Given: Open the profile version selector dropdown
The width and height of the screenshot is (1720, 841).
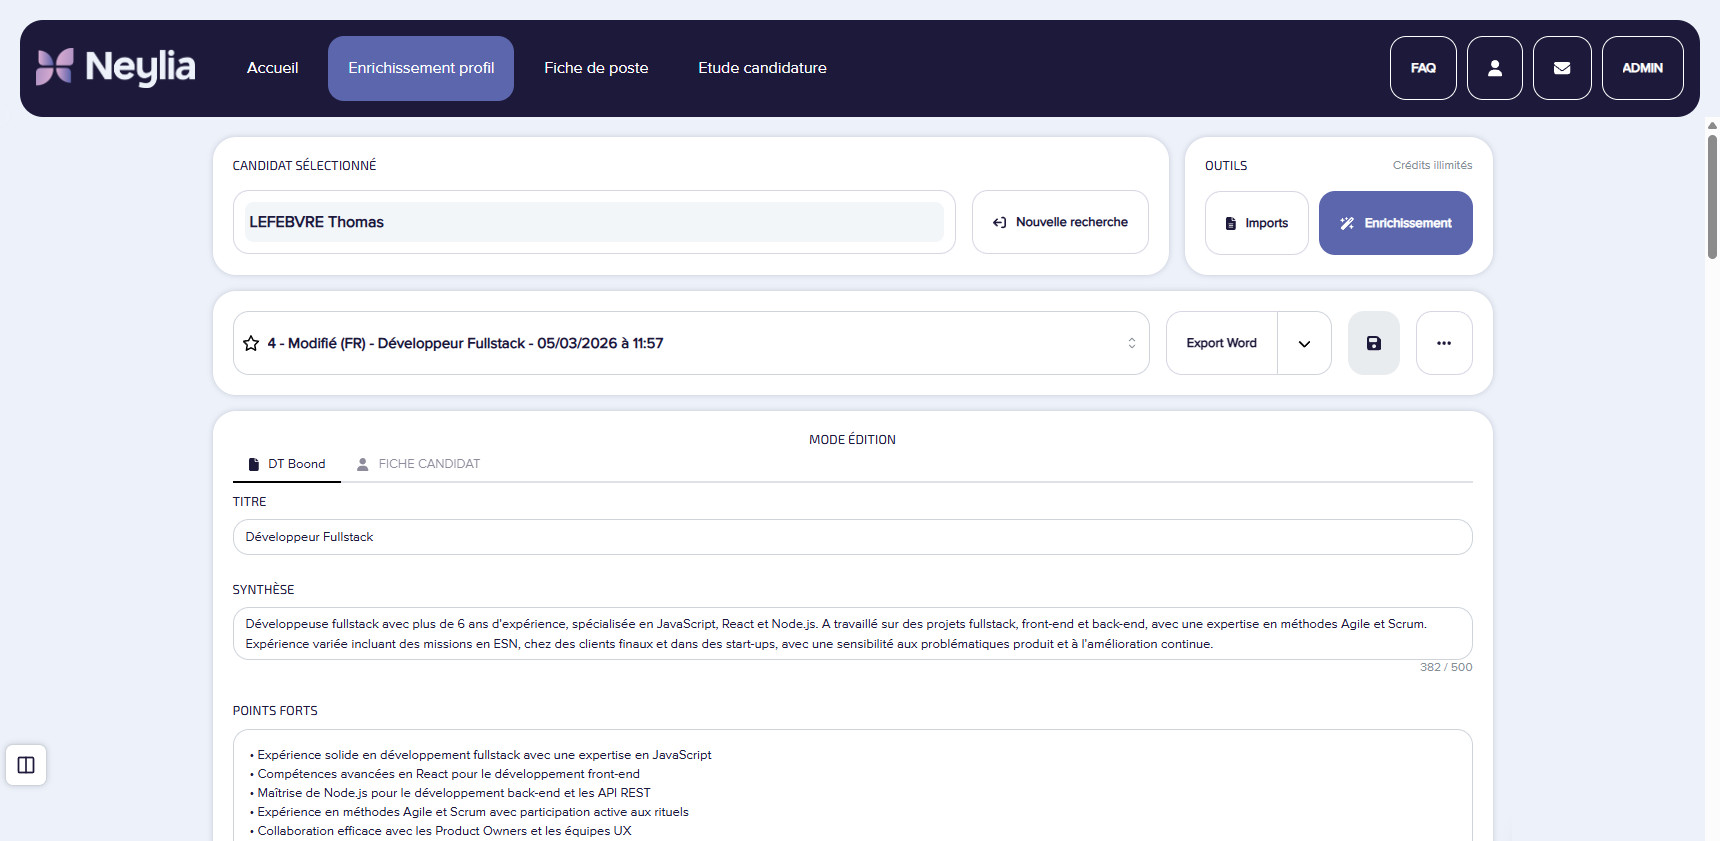Looking at the screenshot, I should pos(1131,343).
